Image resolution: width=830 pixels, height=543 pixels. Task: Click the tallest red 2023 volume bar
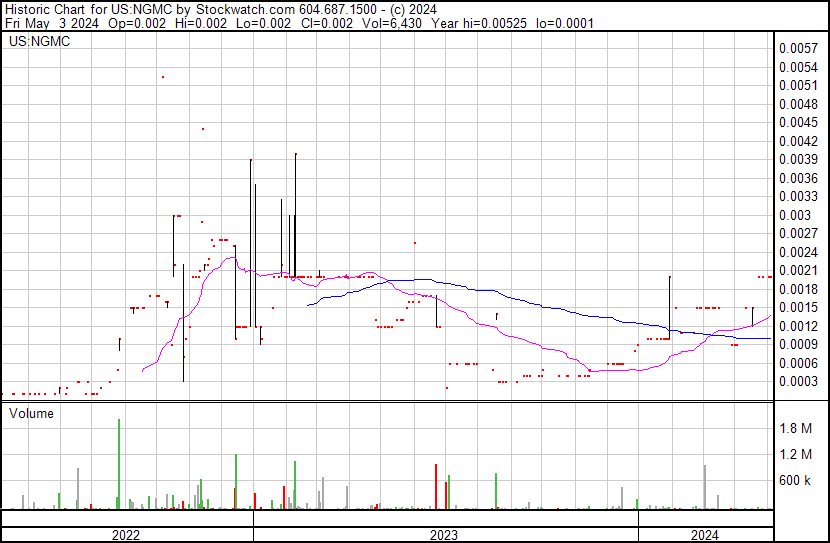[x=436, y=487]
